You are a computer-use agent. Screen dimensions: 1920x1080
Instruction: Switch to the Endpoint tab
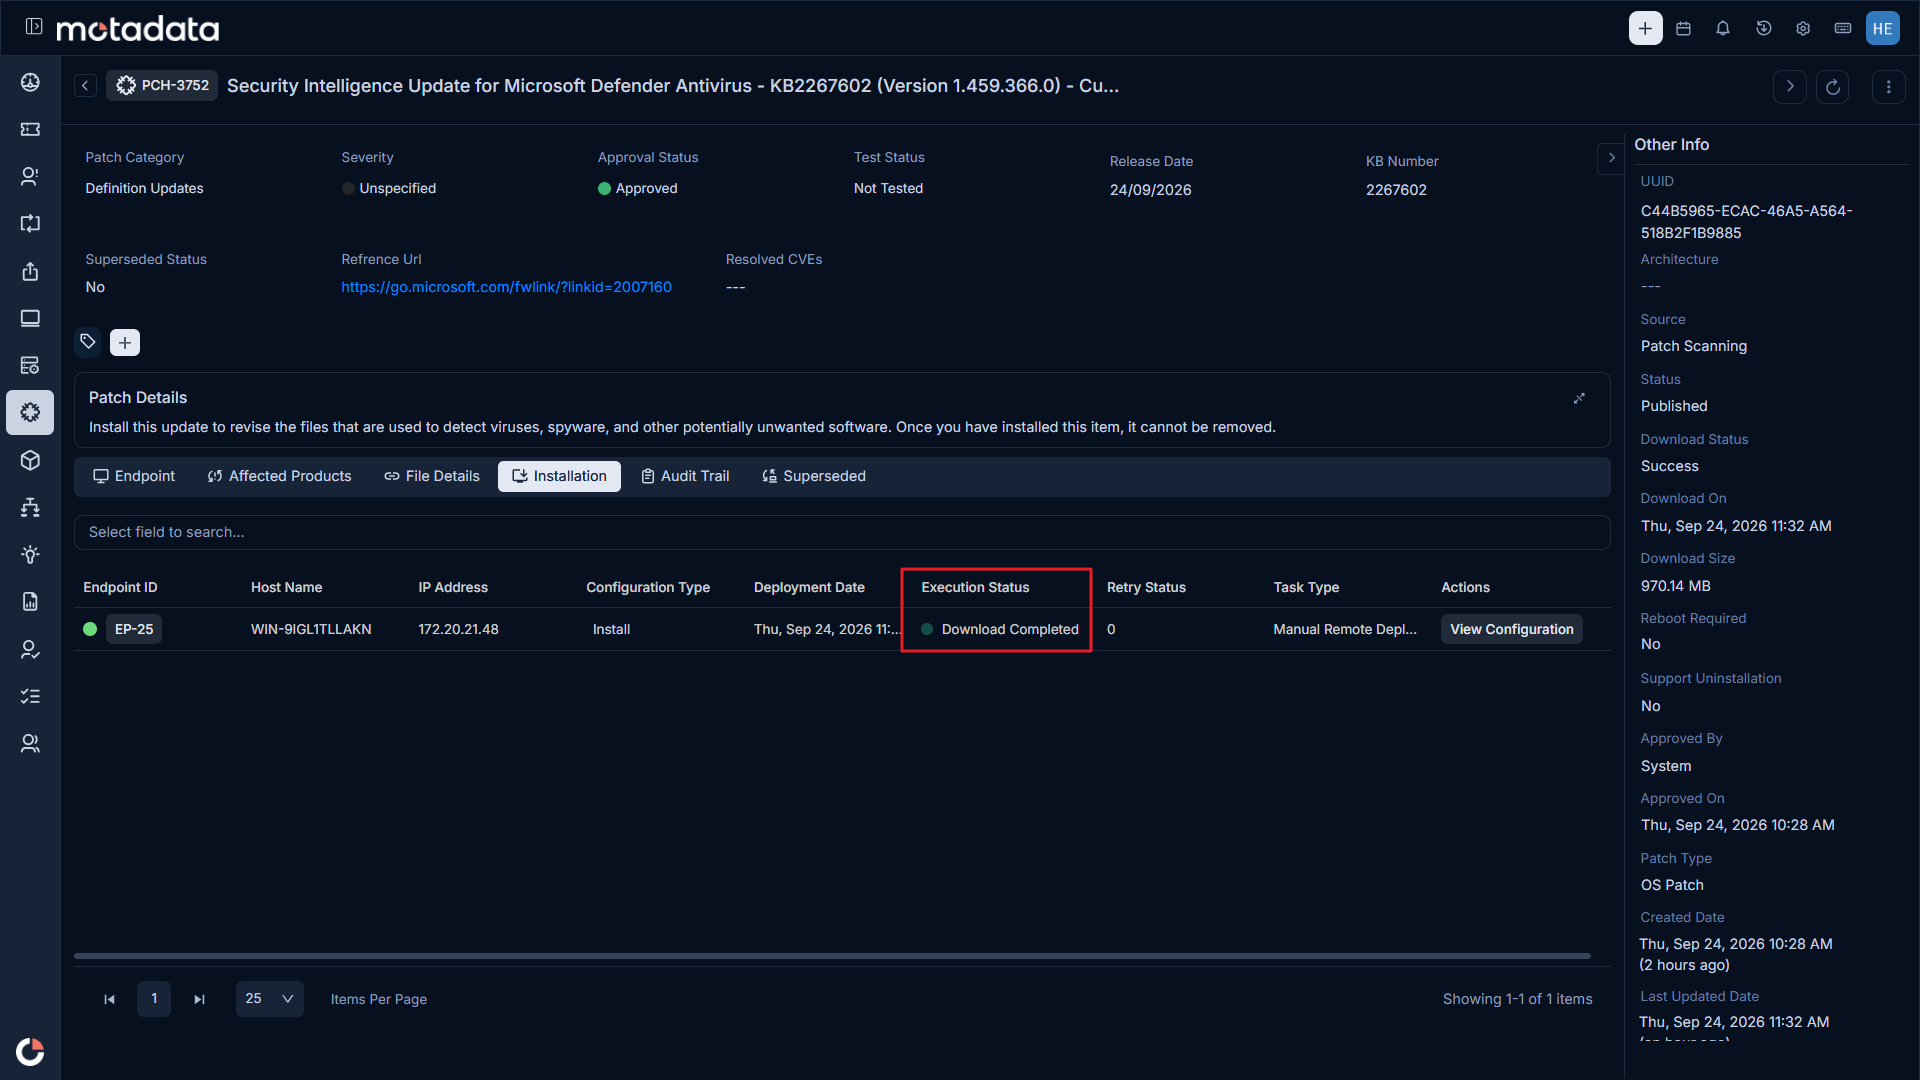(x=134, y=476)
